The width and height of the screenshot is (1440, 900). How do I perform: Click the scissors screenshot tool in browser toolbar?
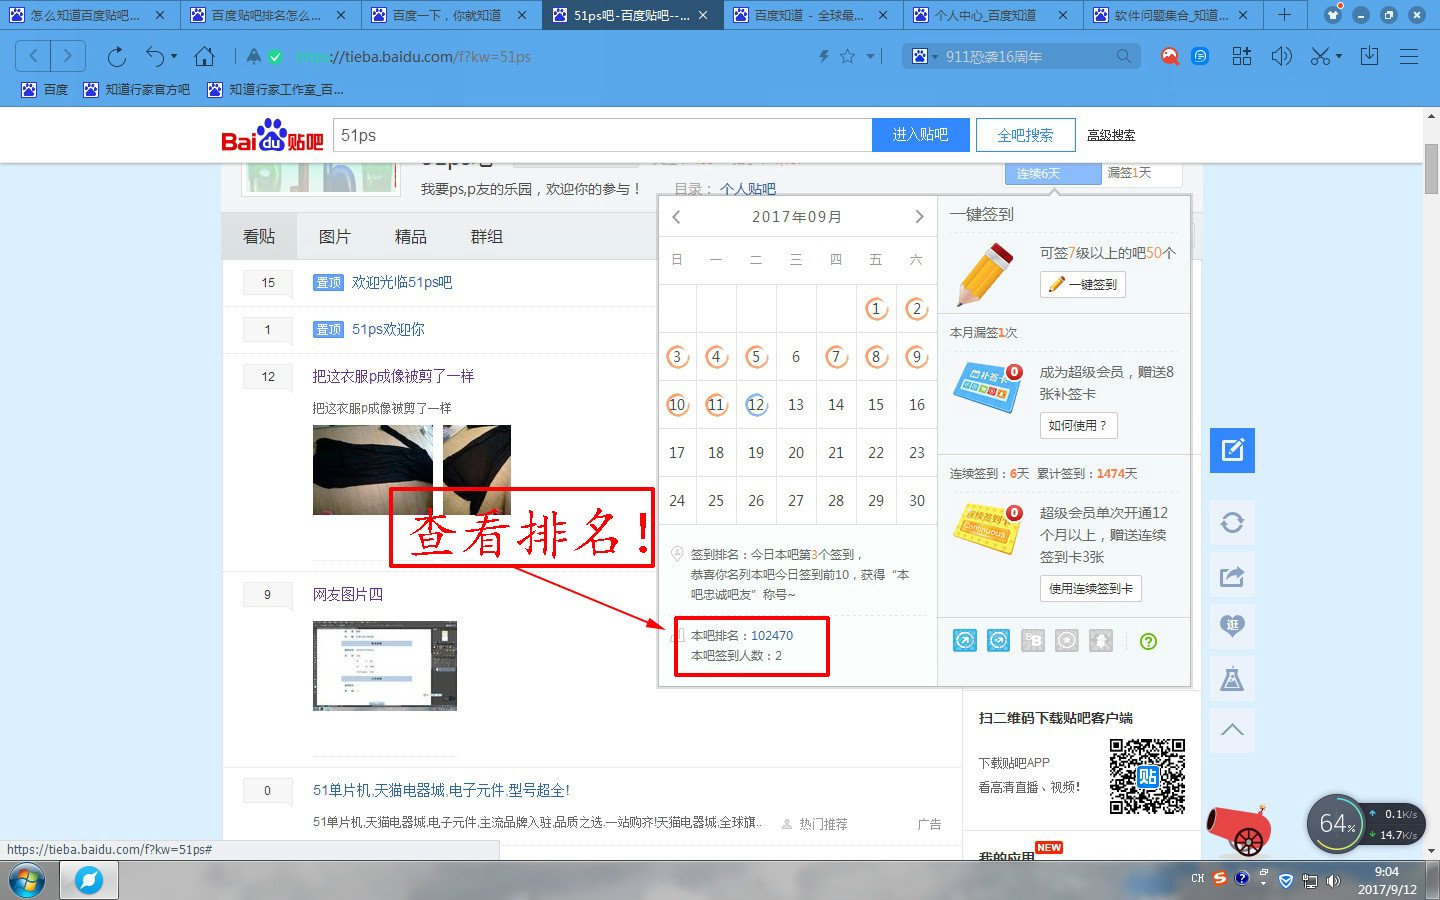pos(1318,56)
